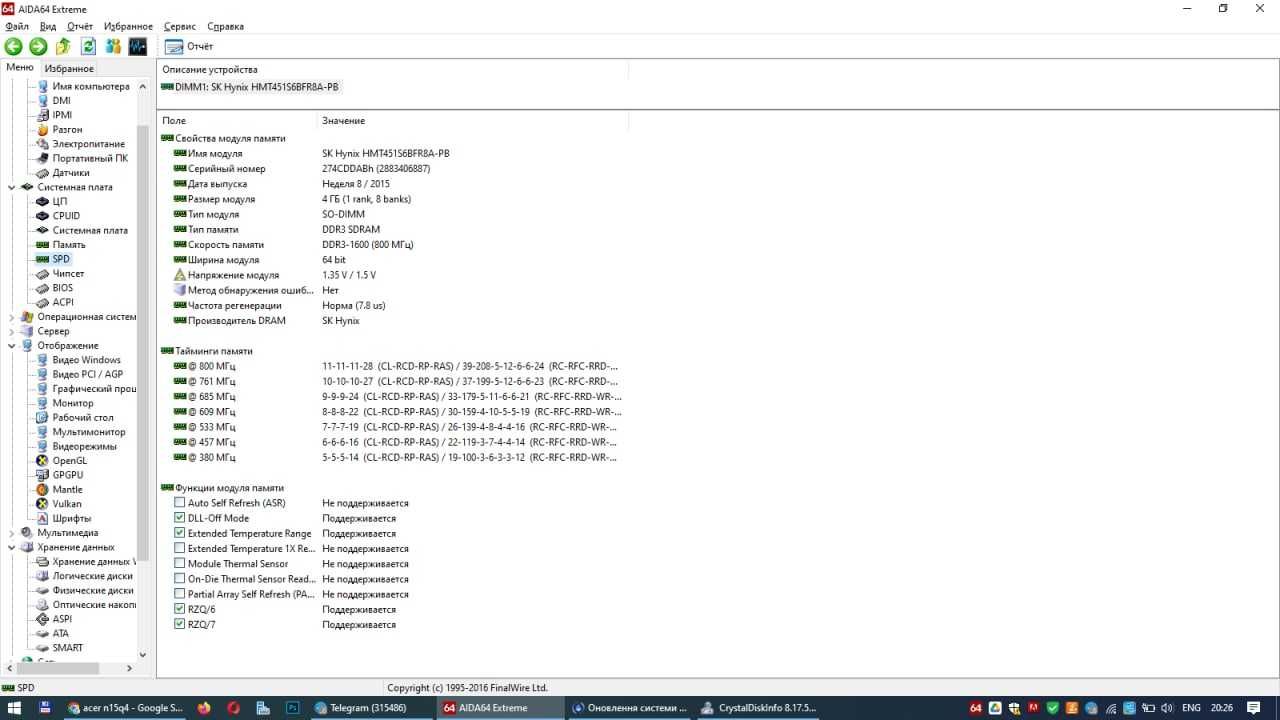Open the CPUID page

click(x=66, y=216)
